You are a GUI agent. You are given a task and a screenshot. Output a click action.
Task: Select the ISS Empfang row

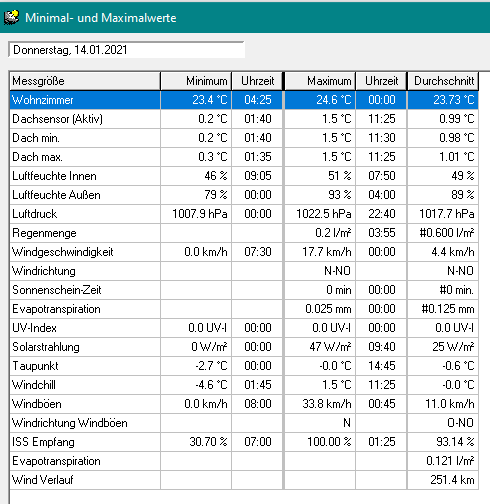point(244,442)
